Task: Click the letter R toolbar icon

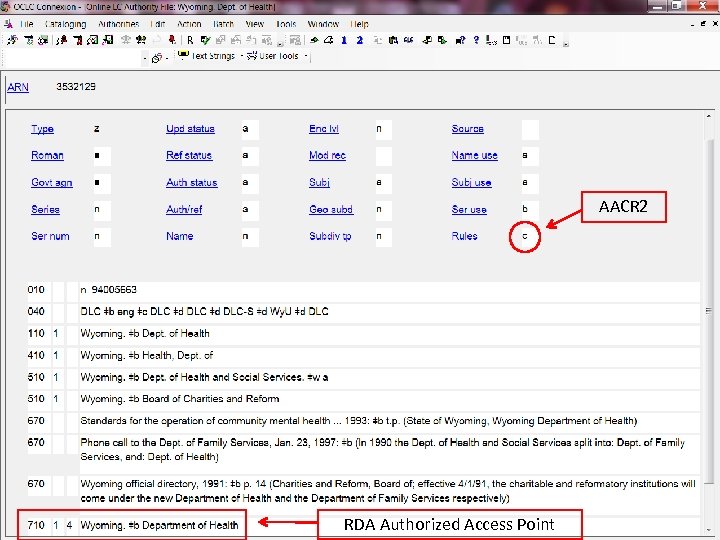Action: 190,40
